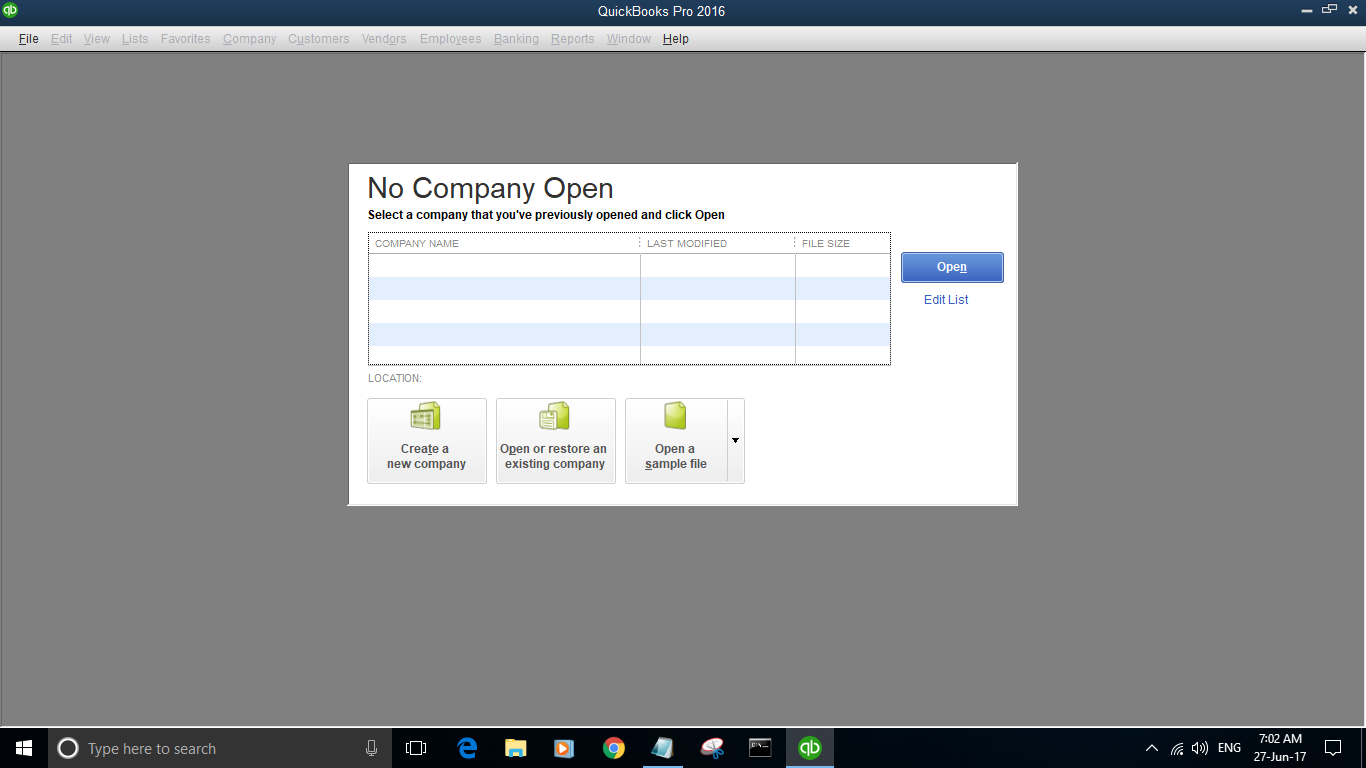1366x768 pixels.
Task: Click Create a new company button
Action: pyautogui.click(x=427, y=441)
